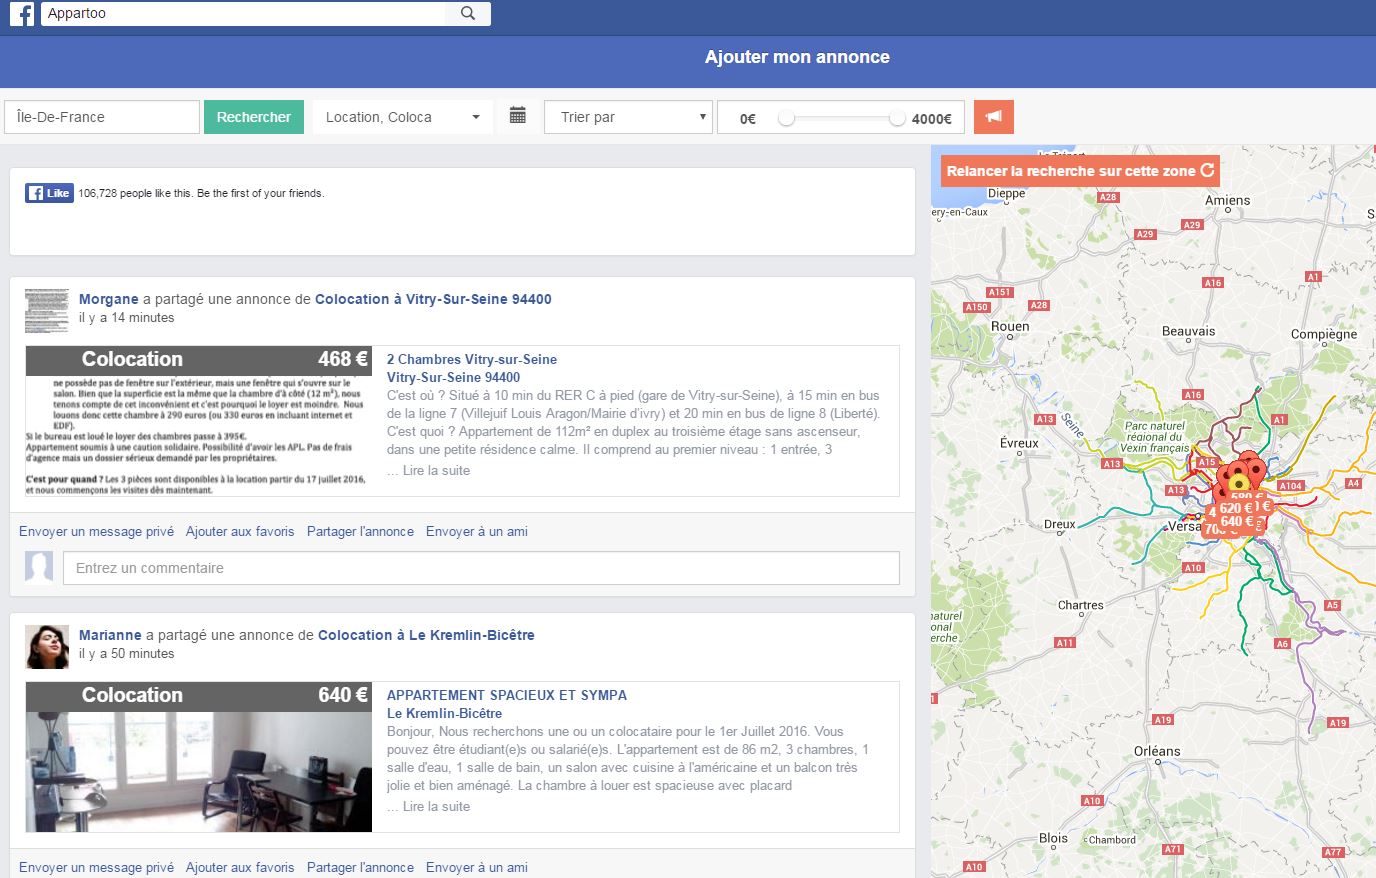This screenshot has height=878, width=1376.
Task: Open the Location, Coloca dropdown
Action: click(x=403, y=117)
